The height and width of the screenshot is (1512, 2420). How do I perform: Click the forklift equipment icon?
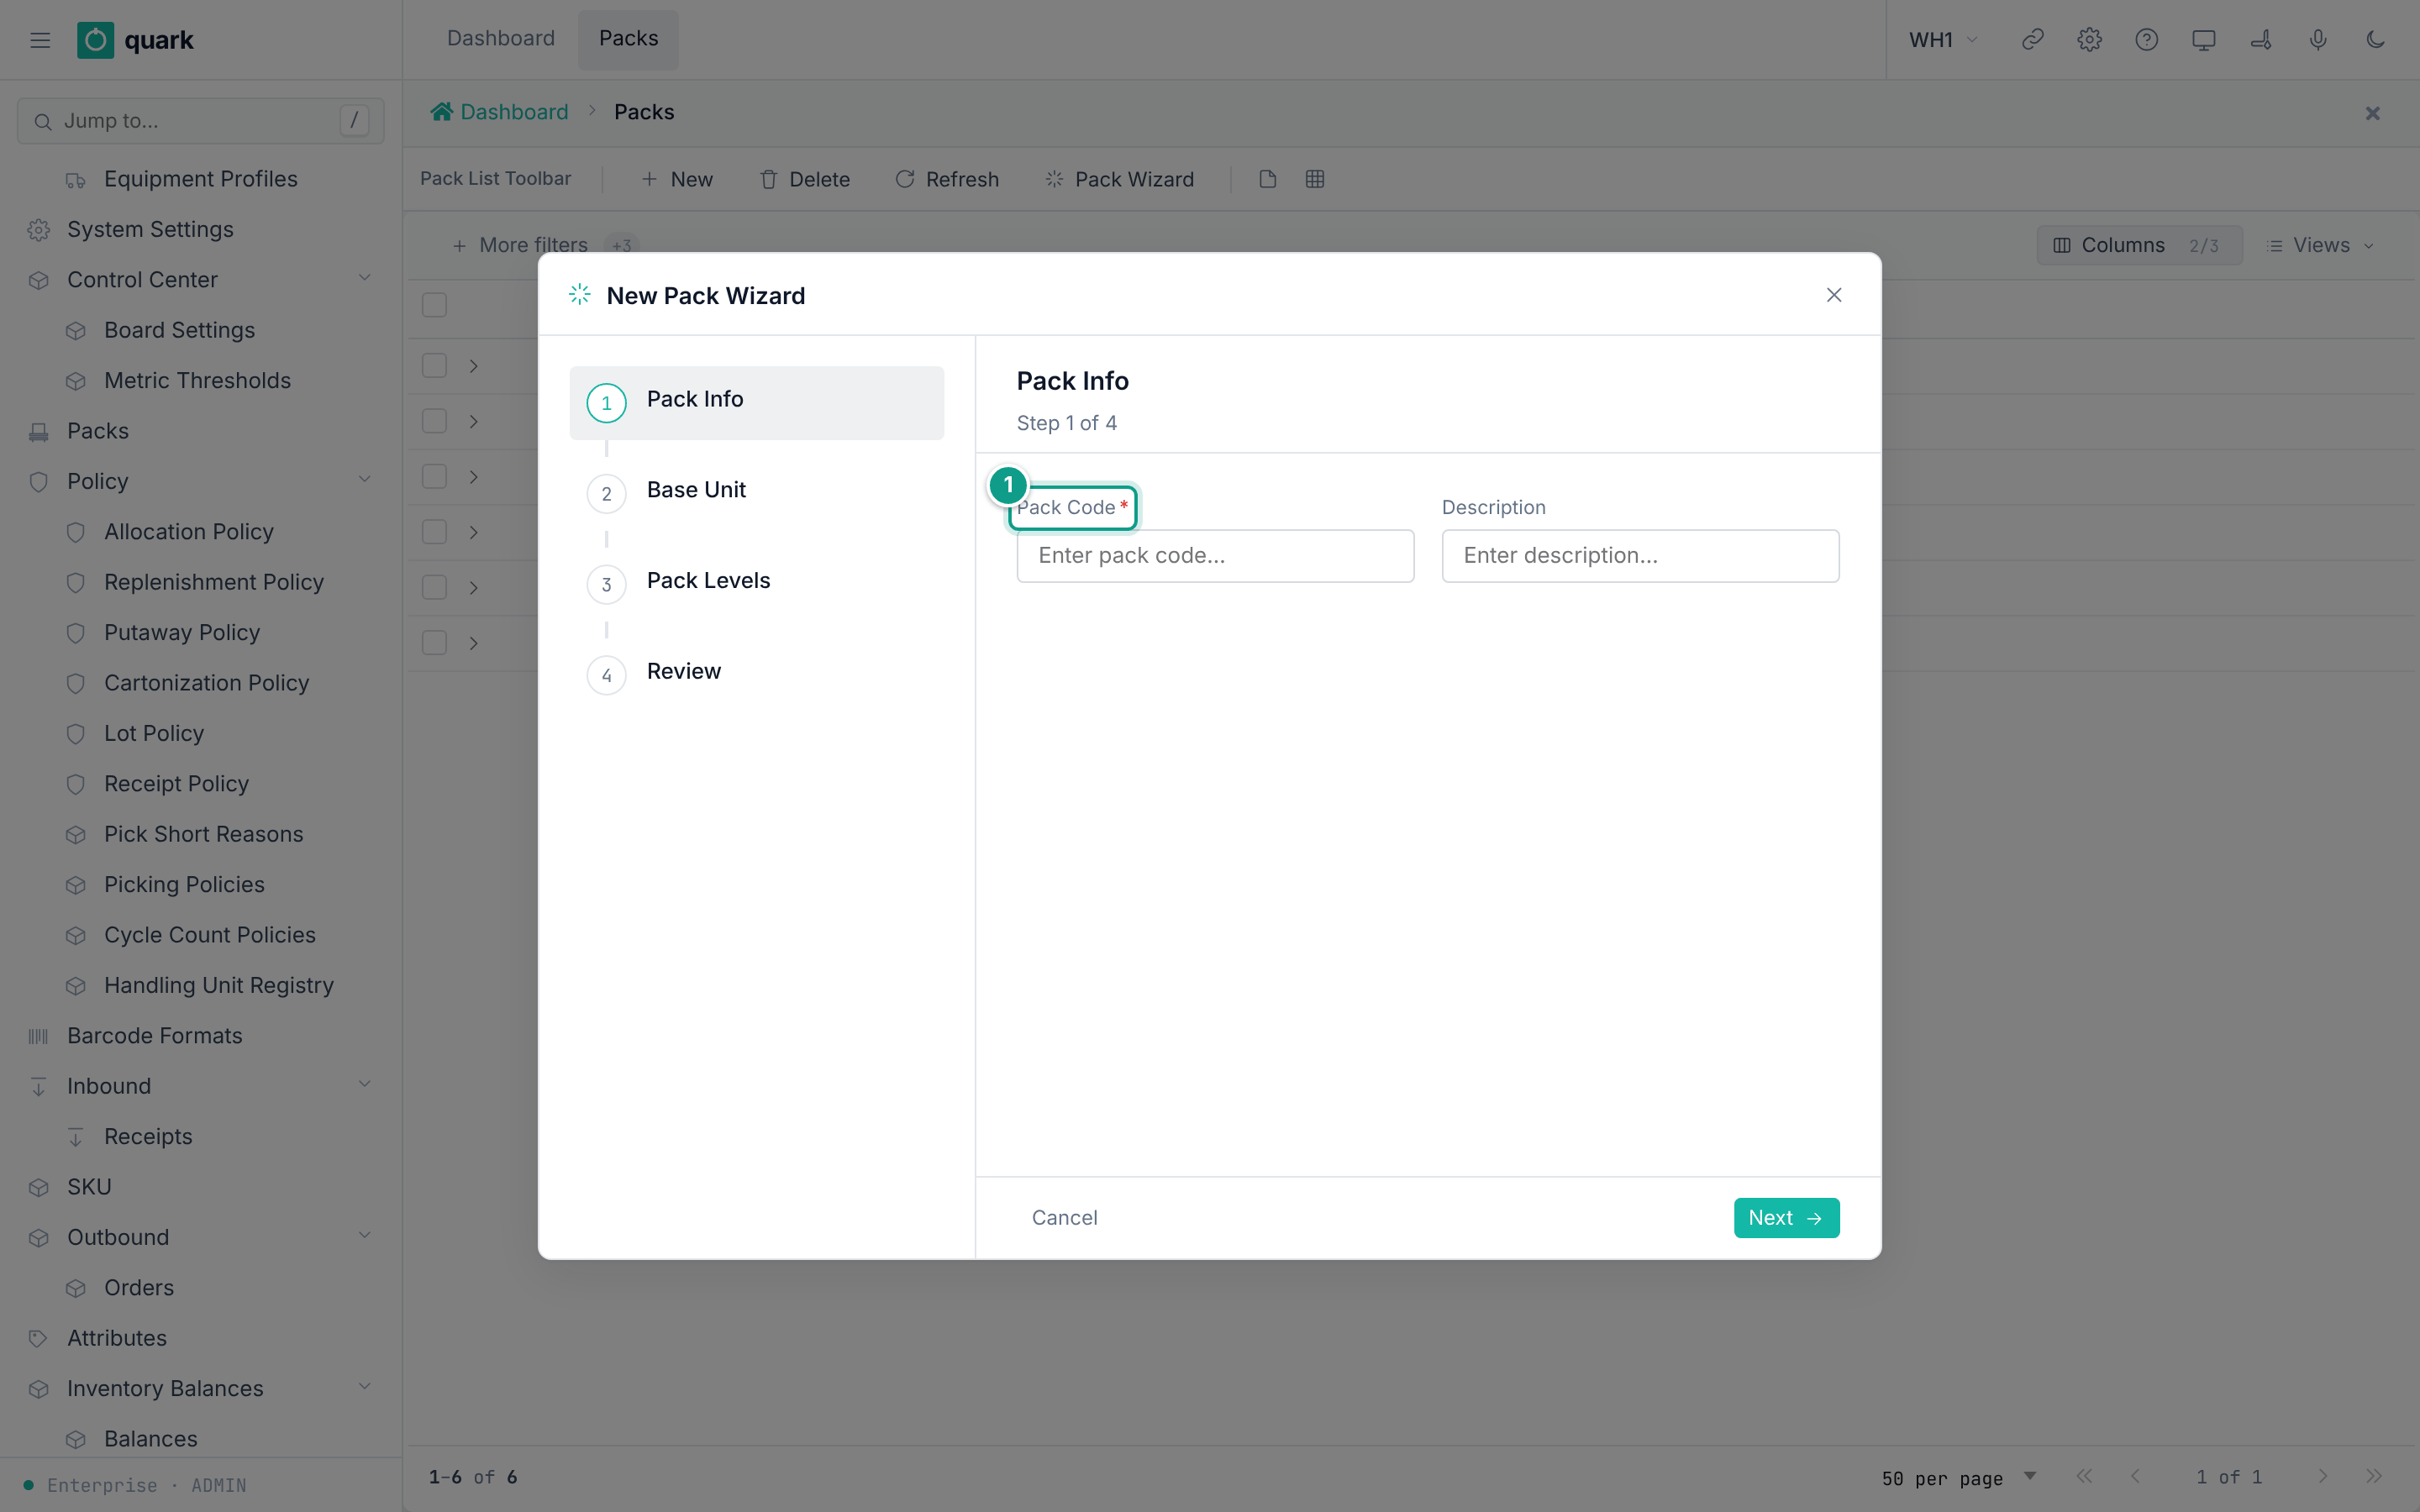pos(2261,40)
